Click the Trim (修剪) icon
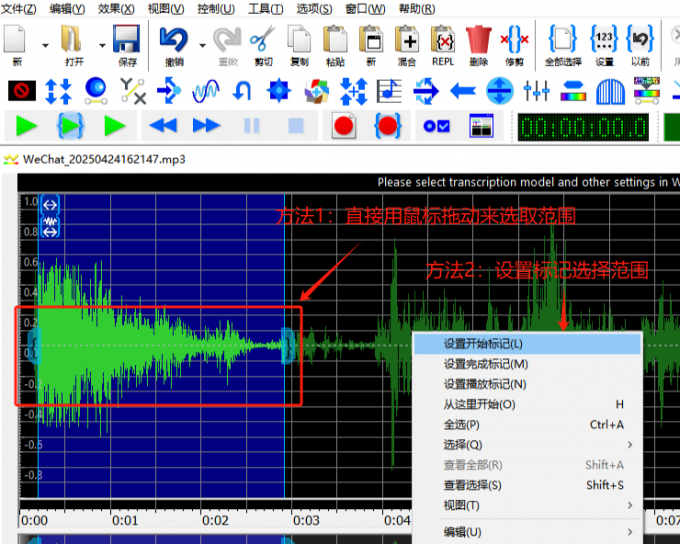The image size is (680, 544). [514, 41]
